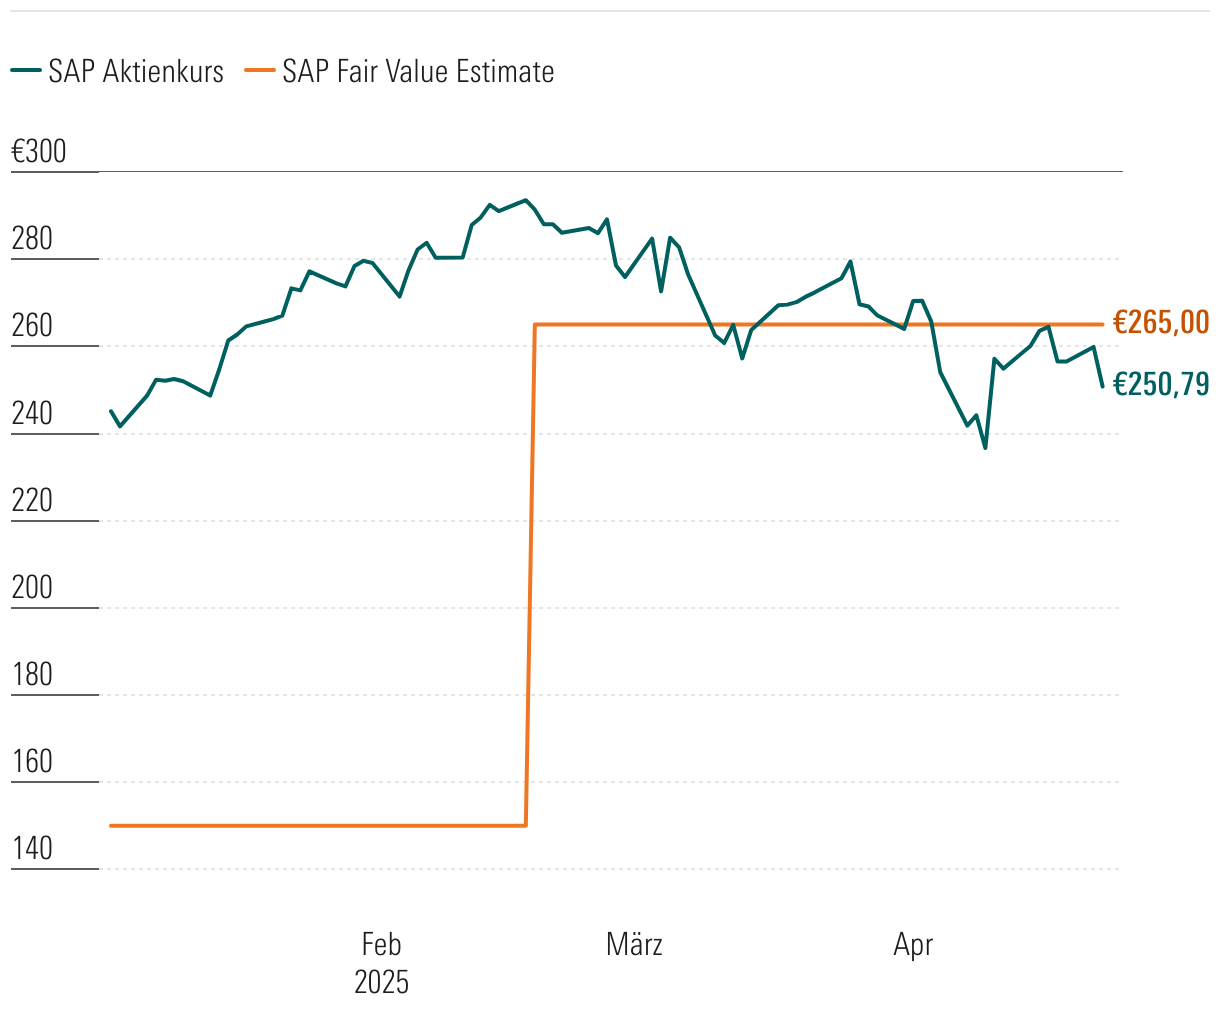Select the Feb 2025 x-axis label
The width and height of the screenshot is (1220, 1014).
[381, 962]
